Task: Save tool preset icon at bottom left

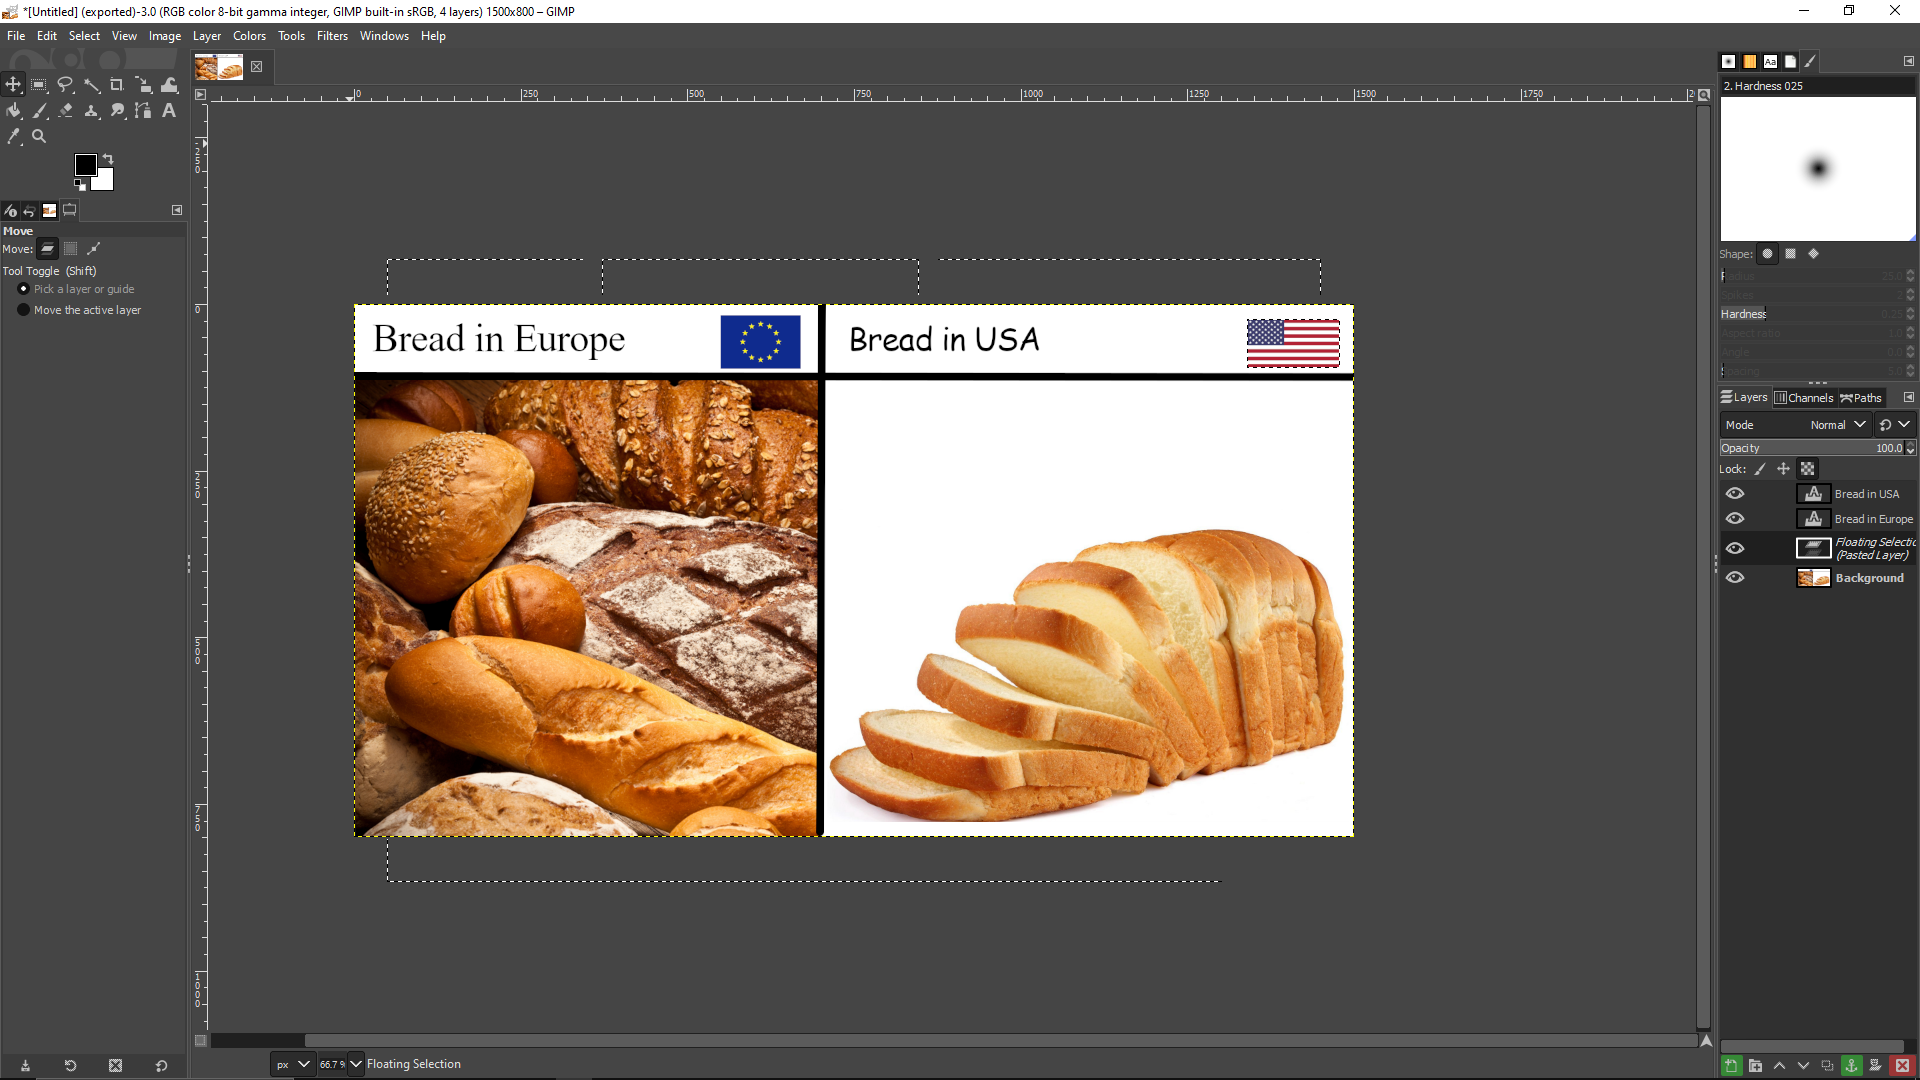Action: (25, 1066)
